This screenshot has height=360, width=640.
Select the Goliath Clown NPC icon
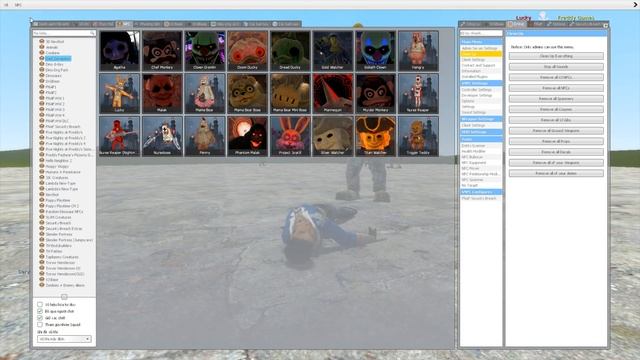[376, 51]
